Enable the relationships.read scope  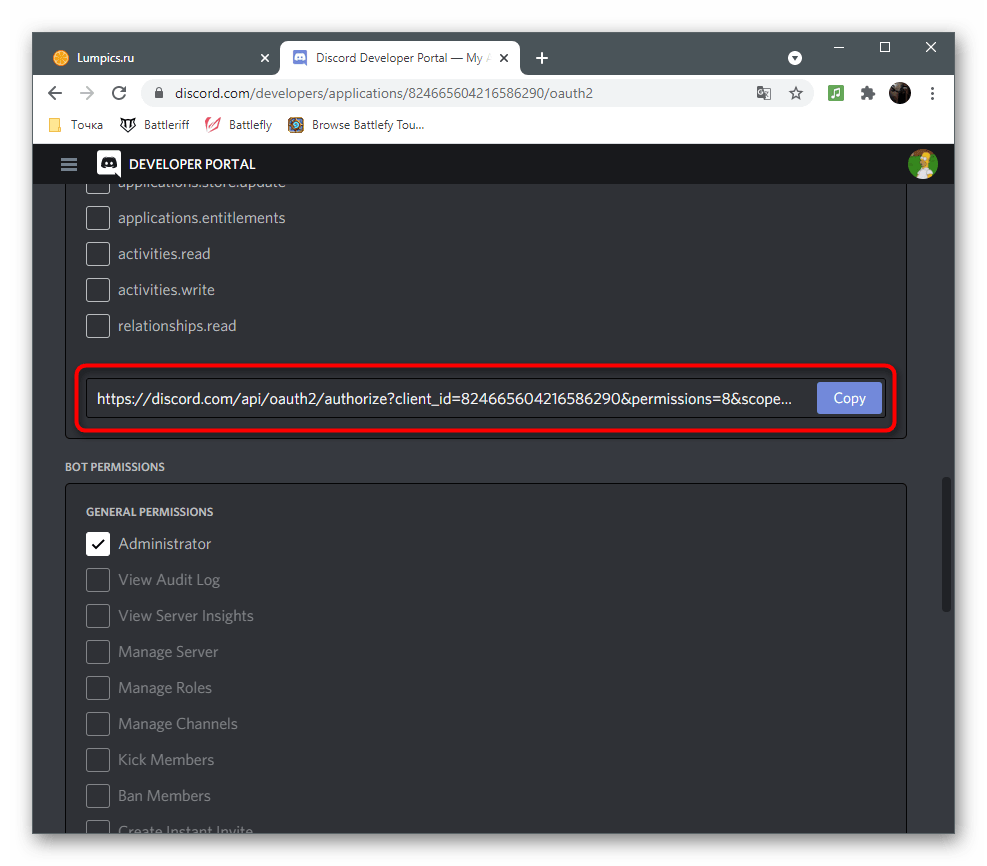coord(97,325)
